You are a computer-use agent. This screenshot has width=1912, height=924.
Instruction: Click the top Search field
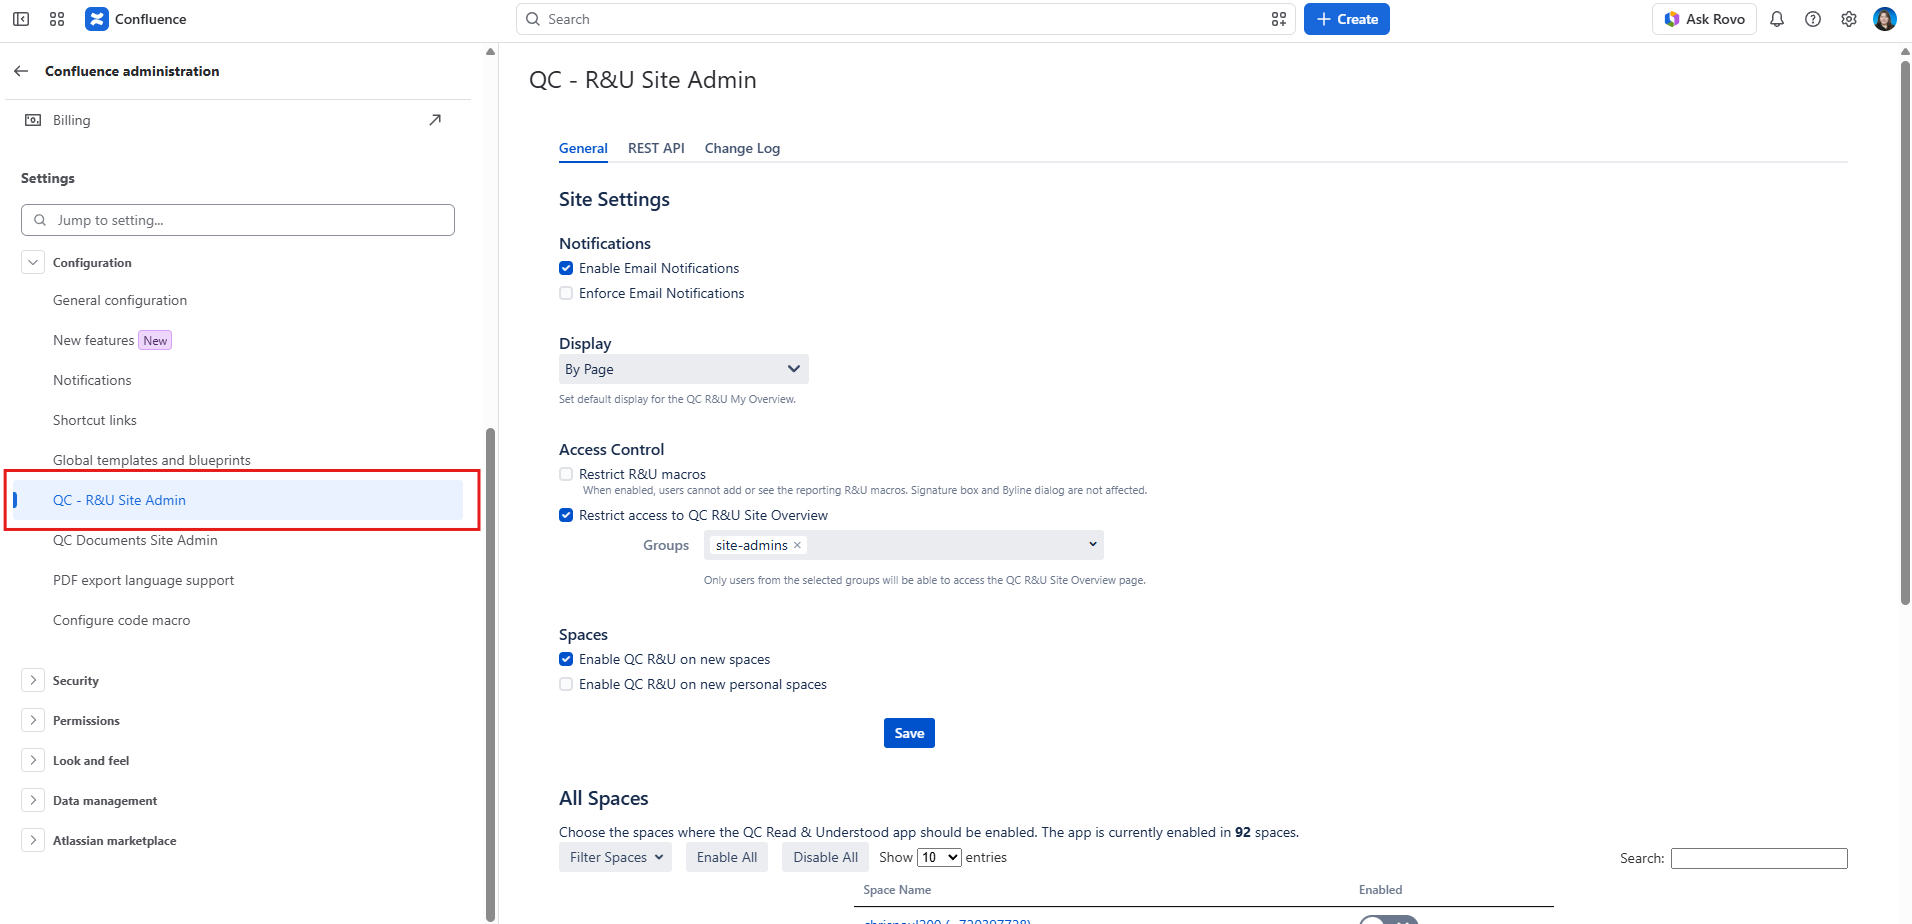(906, 19)
